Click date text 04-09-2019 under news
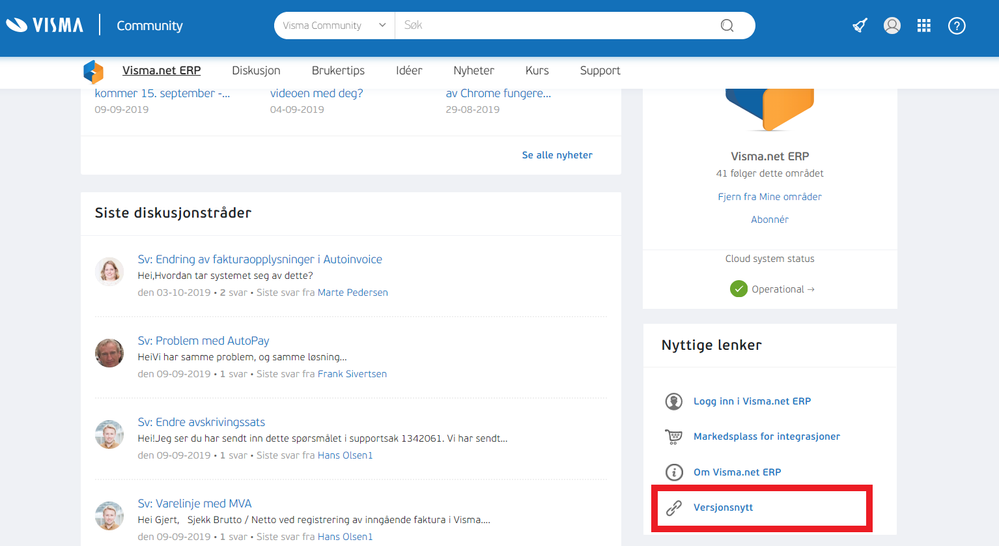Viewport: 999px width, 546px height. (x=297, y=110)
